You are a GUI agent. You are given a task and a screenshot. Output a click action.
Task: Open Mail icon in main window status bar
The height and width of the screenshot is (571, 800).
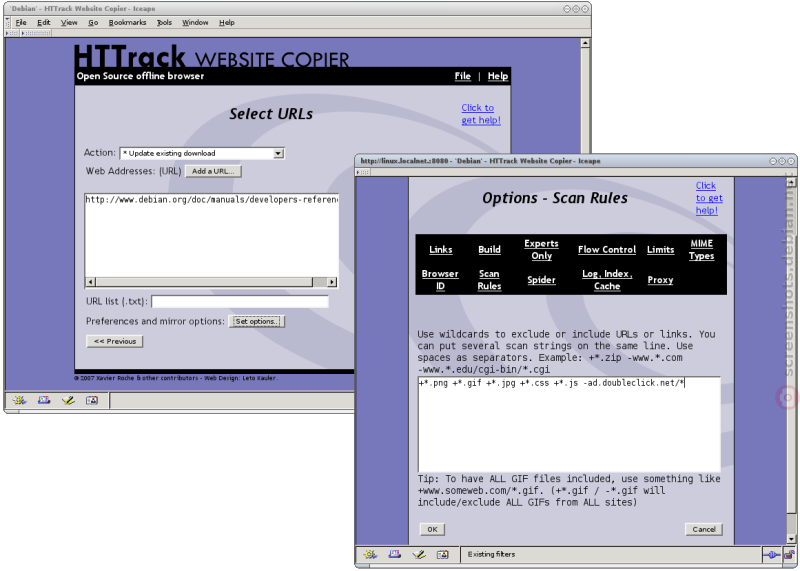(44, 401)
